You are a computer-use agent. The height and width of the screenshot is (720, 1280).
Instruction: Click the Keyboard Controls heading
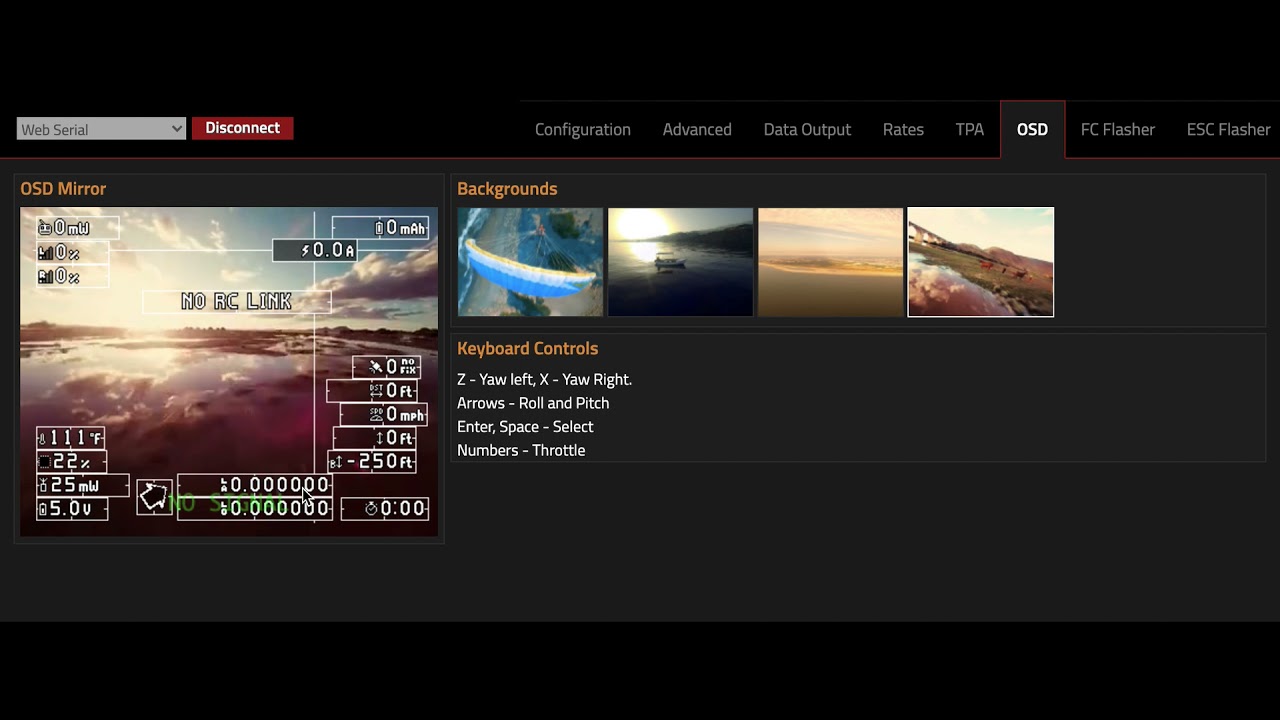[527, 348]
